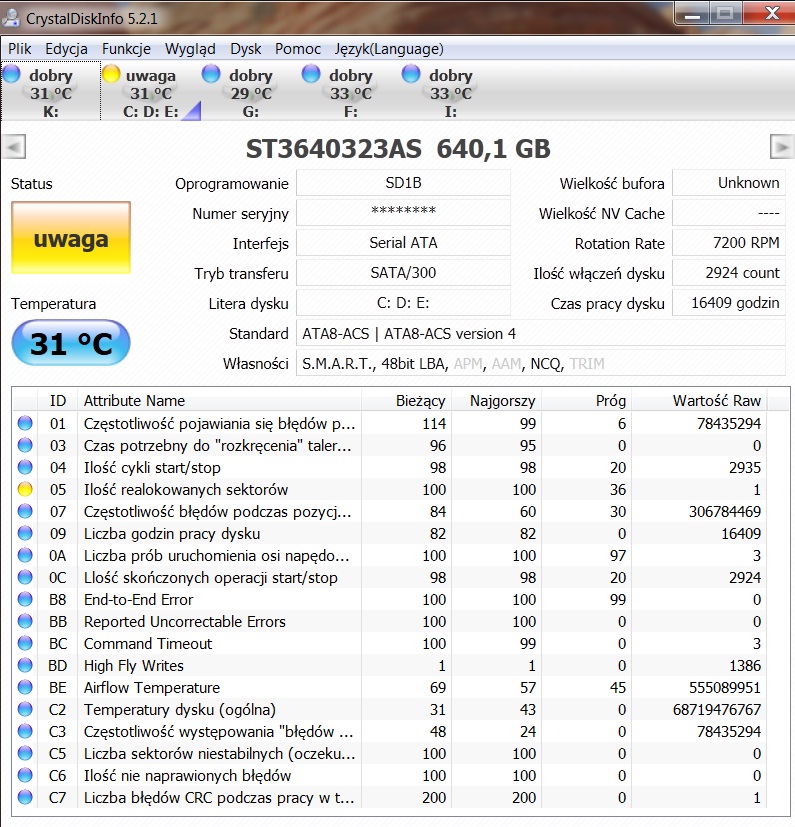The height and width of the screenshot is (827, 795).
Task: Click the CrystalDiskInfo title bar icon
Action: 11,17
